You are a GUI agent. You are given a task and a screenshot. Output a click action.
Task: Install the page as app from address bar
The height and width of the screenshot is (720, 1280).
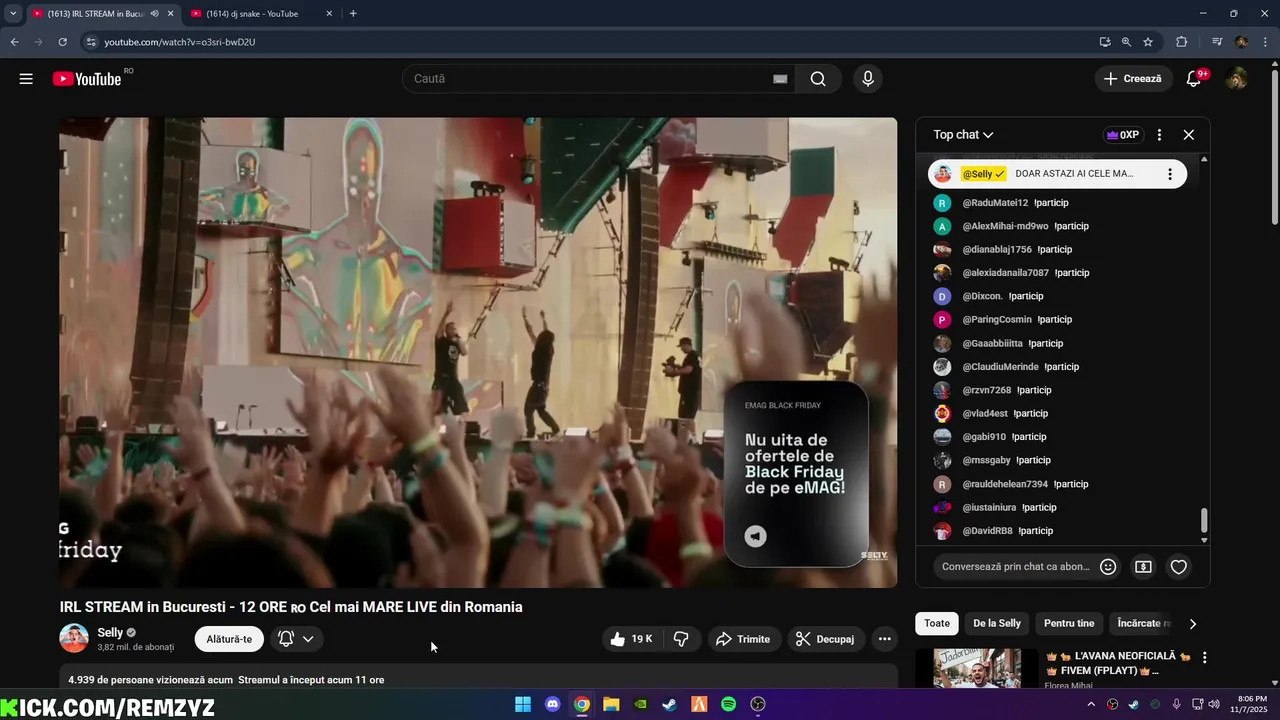1105,42
